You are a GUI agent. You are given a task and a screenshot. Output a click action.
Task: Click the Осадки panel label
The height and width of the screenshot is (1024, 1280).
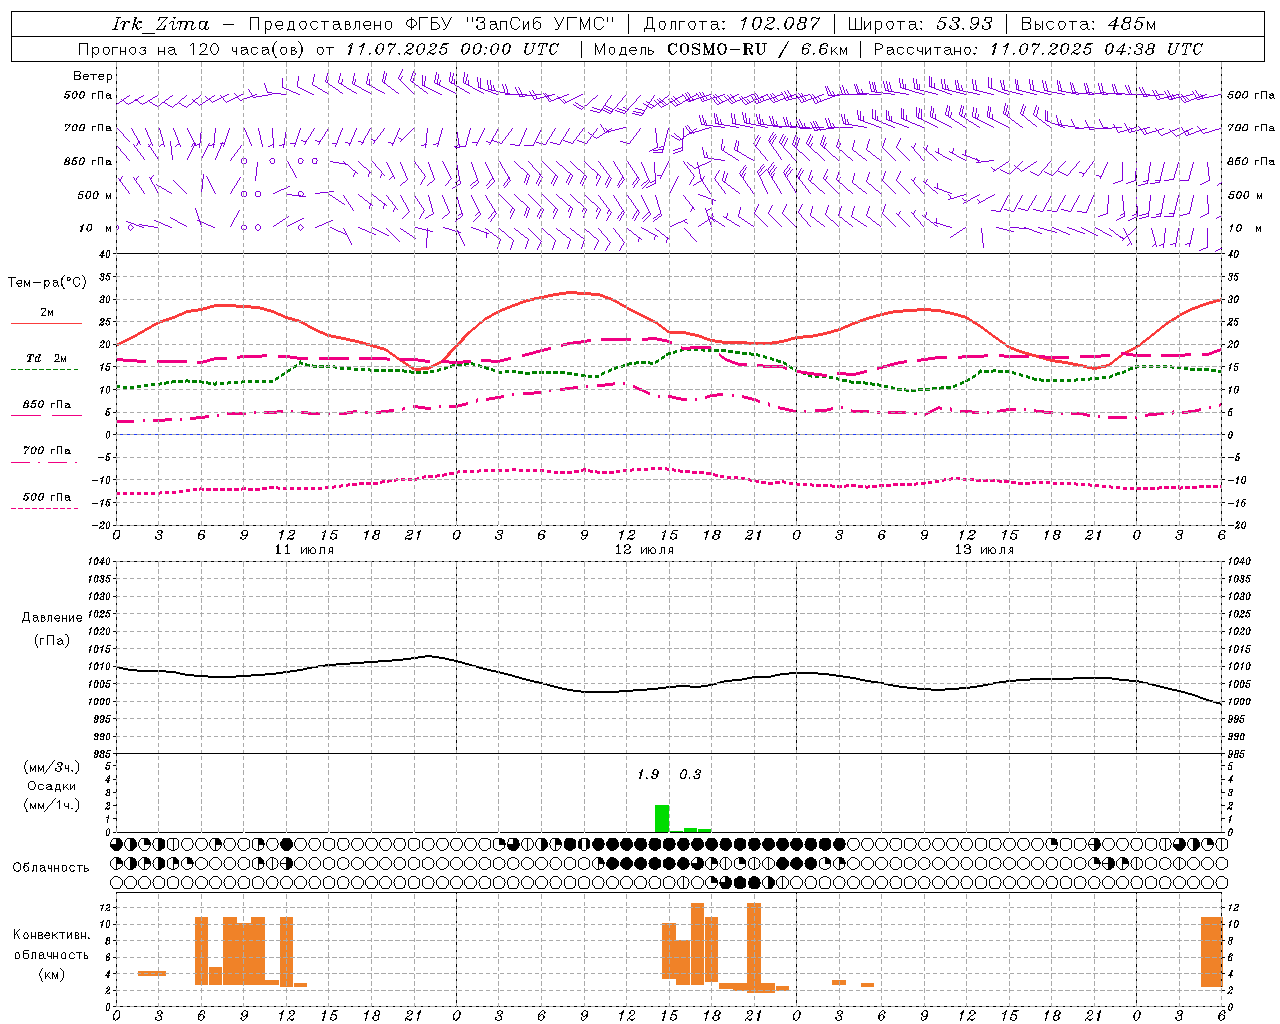(x=52, y=786)
